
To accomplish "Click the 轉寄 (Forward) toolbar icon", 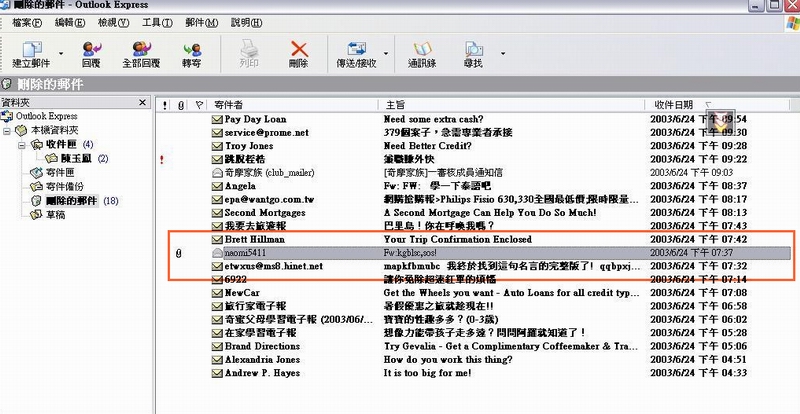I will [x=191, y=53].
